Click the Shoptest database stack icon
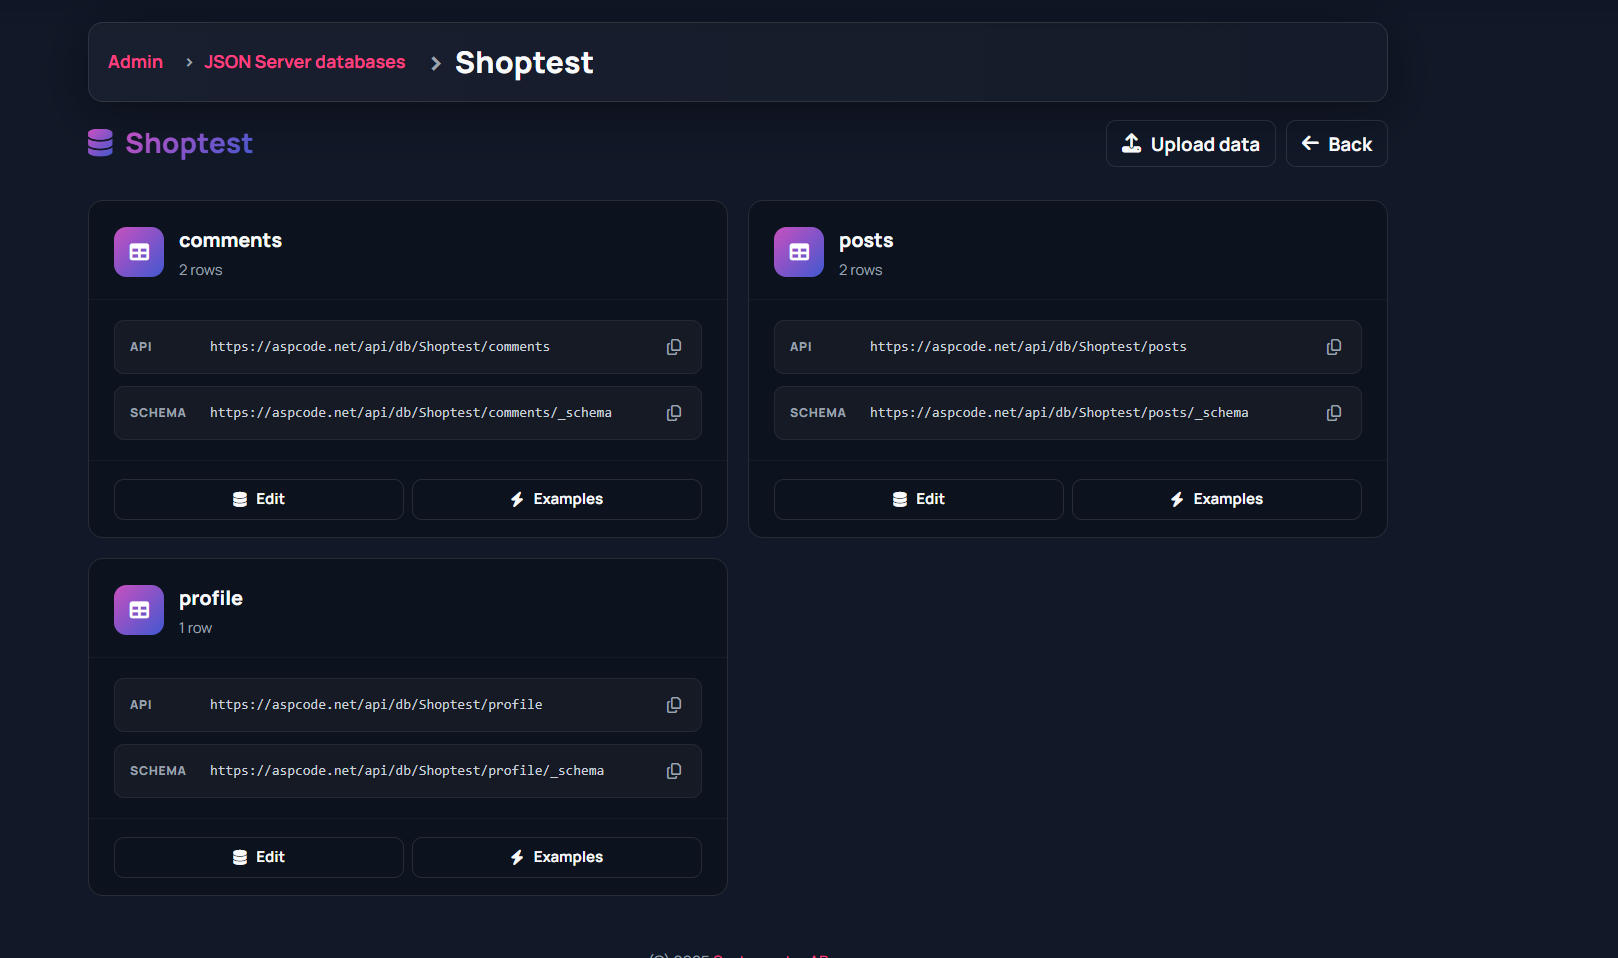Viewport: 1618px width, 958px height. click(x=100, y=143)
